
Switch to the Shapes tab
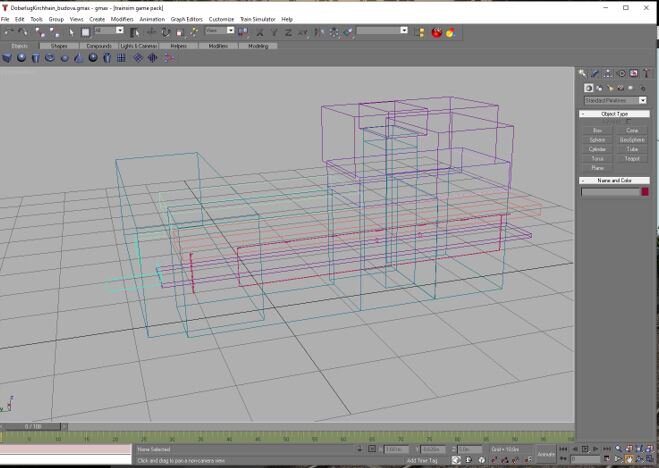[x=59, y=46]
